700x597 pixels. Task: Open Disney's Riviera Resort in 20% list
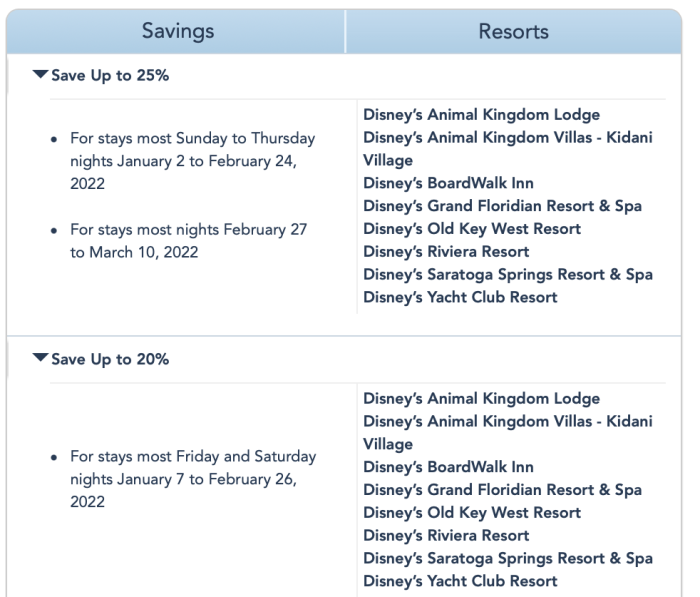pyautogui.click(x=446, y=536)
